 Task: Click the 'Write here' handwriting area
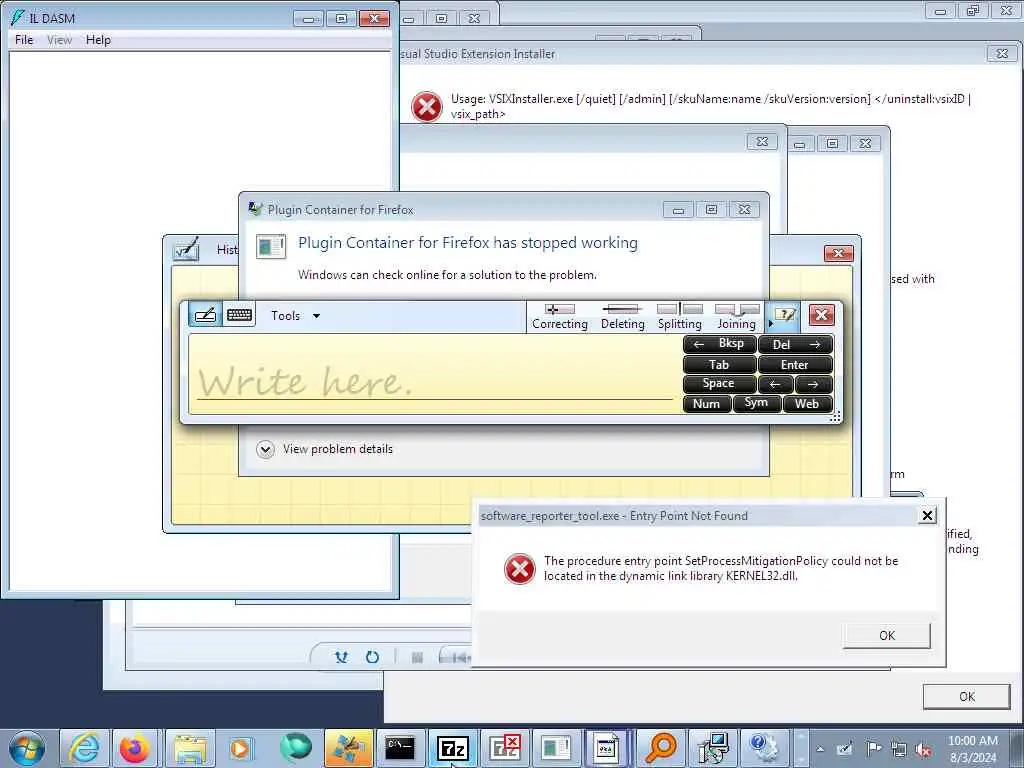click(434, 374)
